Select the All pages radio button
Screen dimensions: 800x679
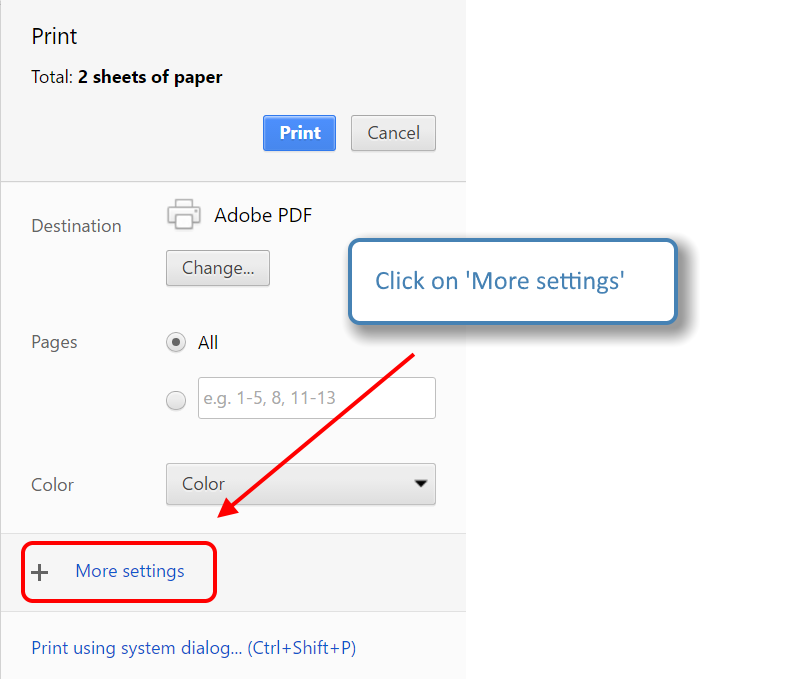pos(176,342)
